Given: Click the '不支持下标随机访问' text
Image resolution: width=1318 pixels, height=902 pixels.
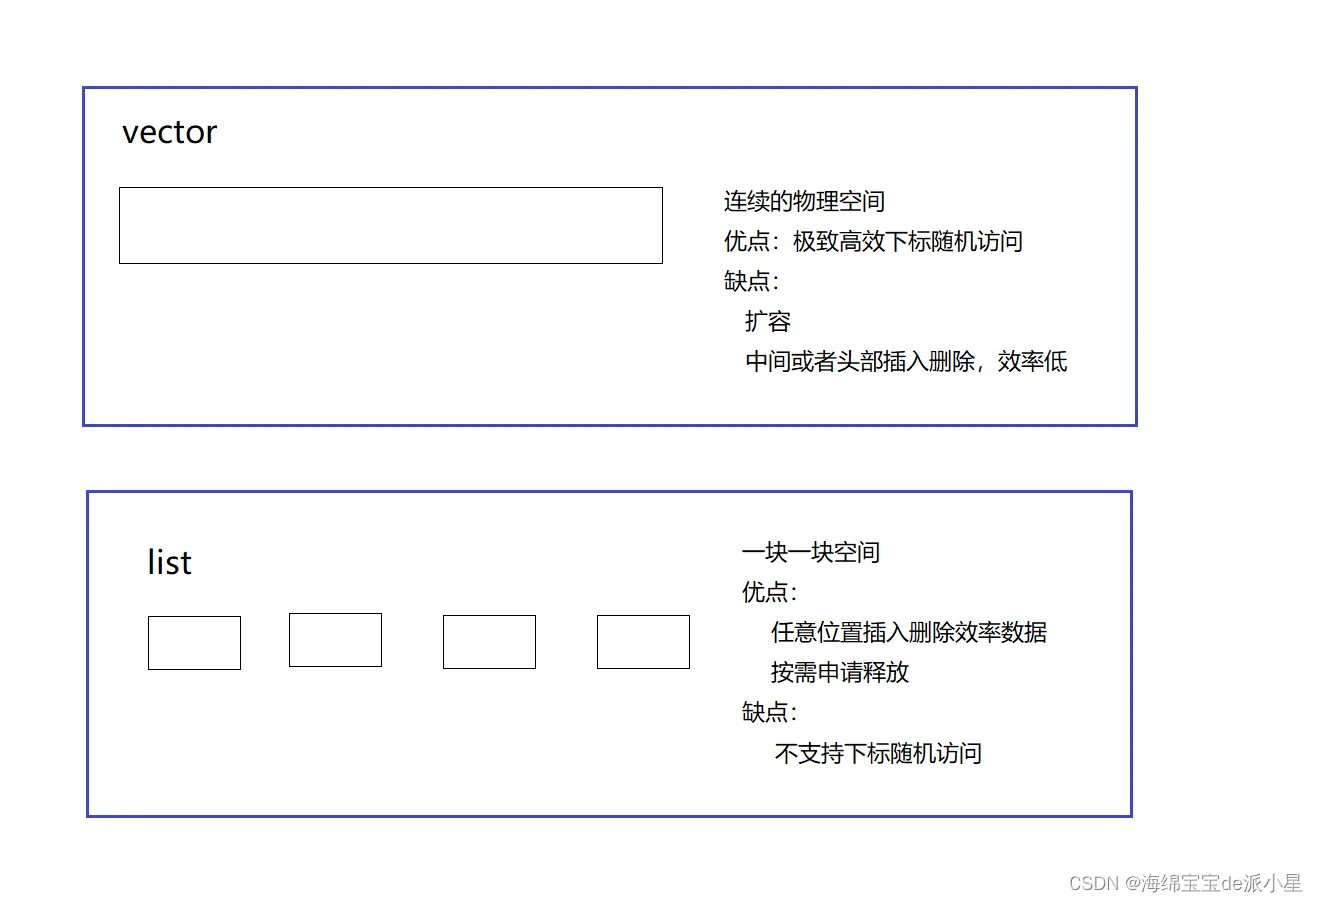Looking at the screenshot, I should (877, 753).
